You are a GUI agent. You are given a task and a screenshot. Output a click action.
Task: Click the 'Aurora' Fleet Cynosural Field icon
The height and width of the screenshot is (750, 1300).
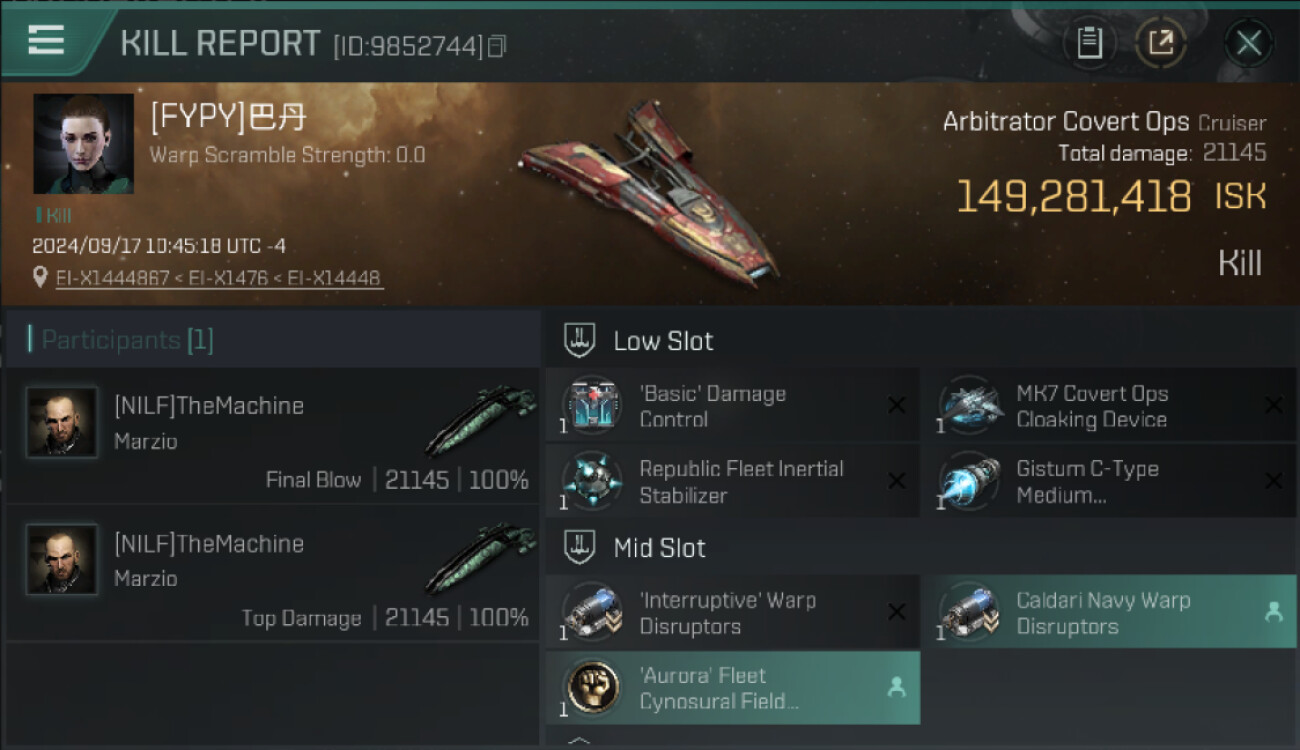point(592,687)
